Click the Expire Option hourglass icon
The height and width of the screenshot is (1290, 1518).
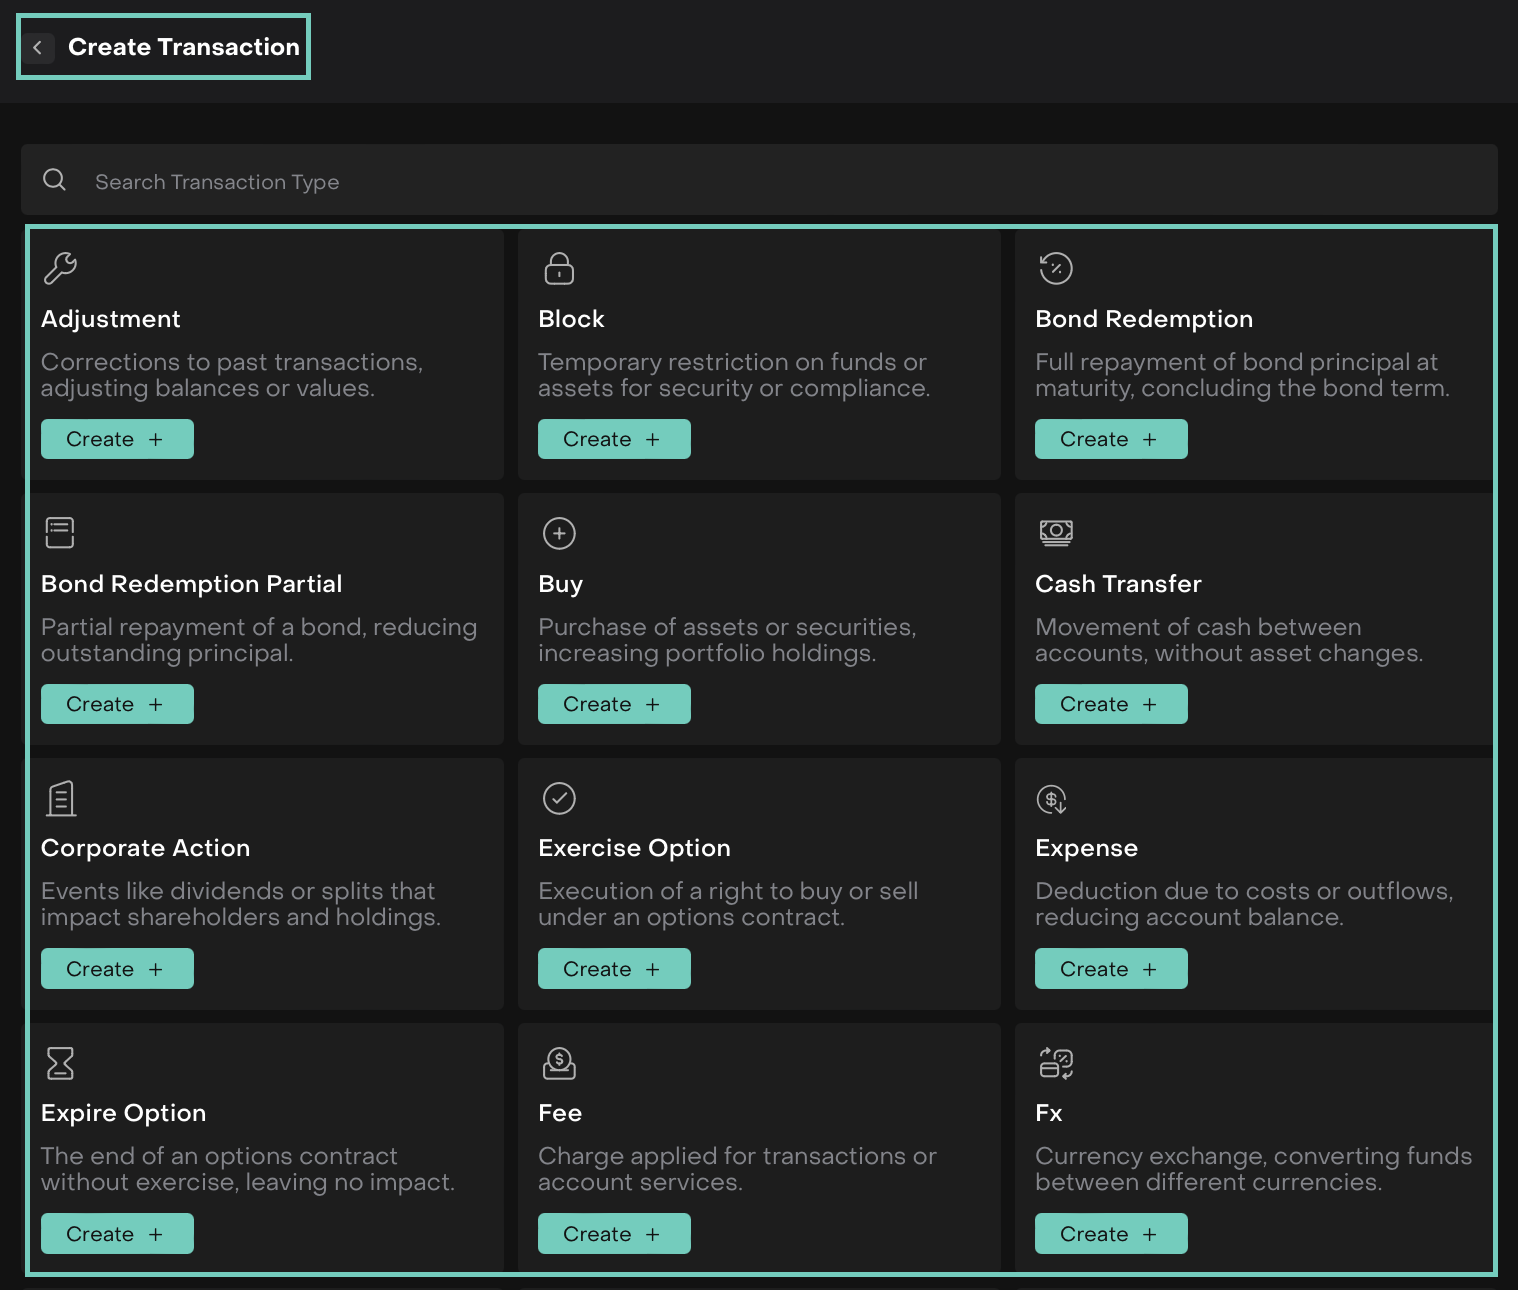coord(60,1063)
